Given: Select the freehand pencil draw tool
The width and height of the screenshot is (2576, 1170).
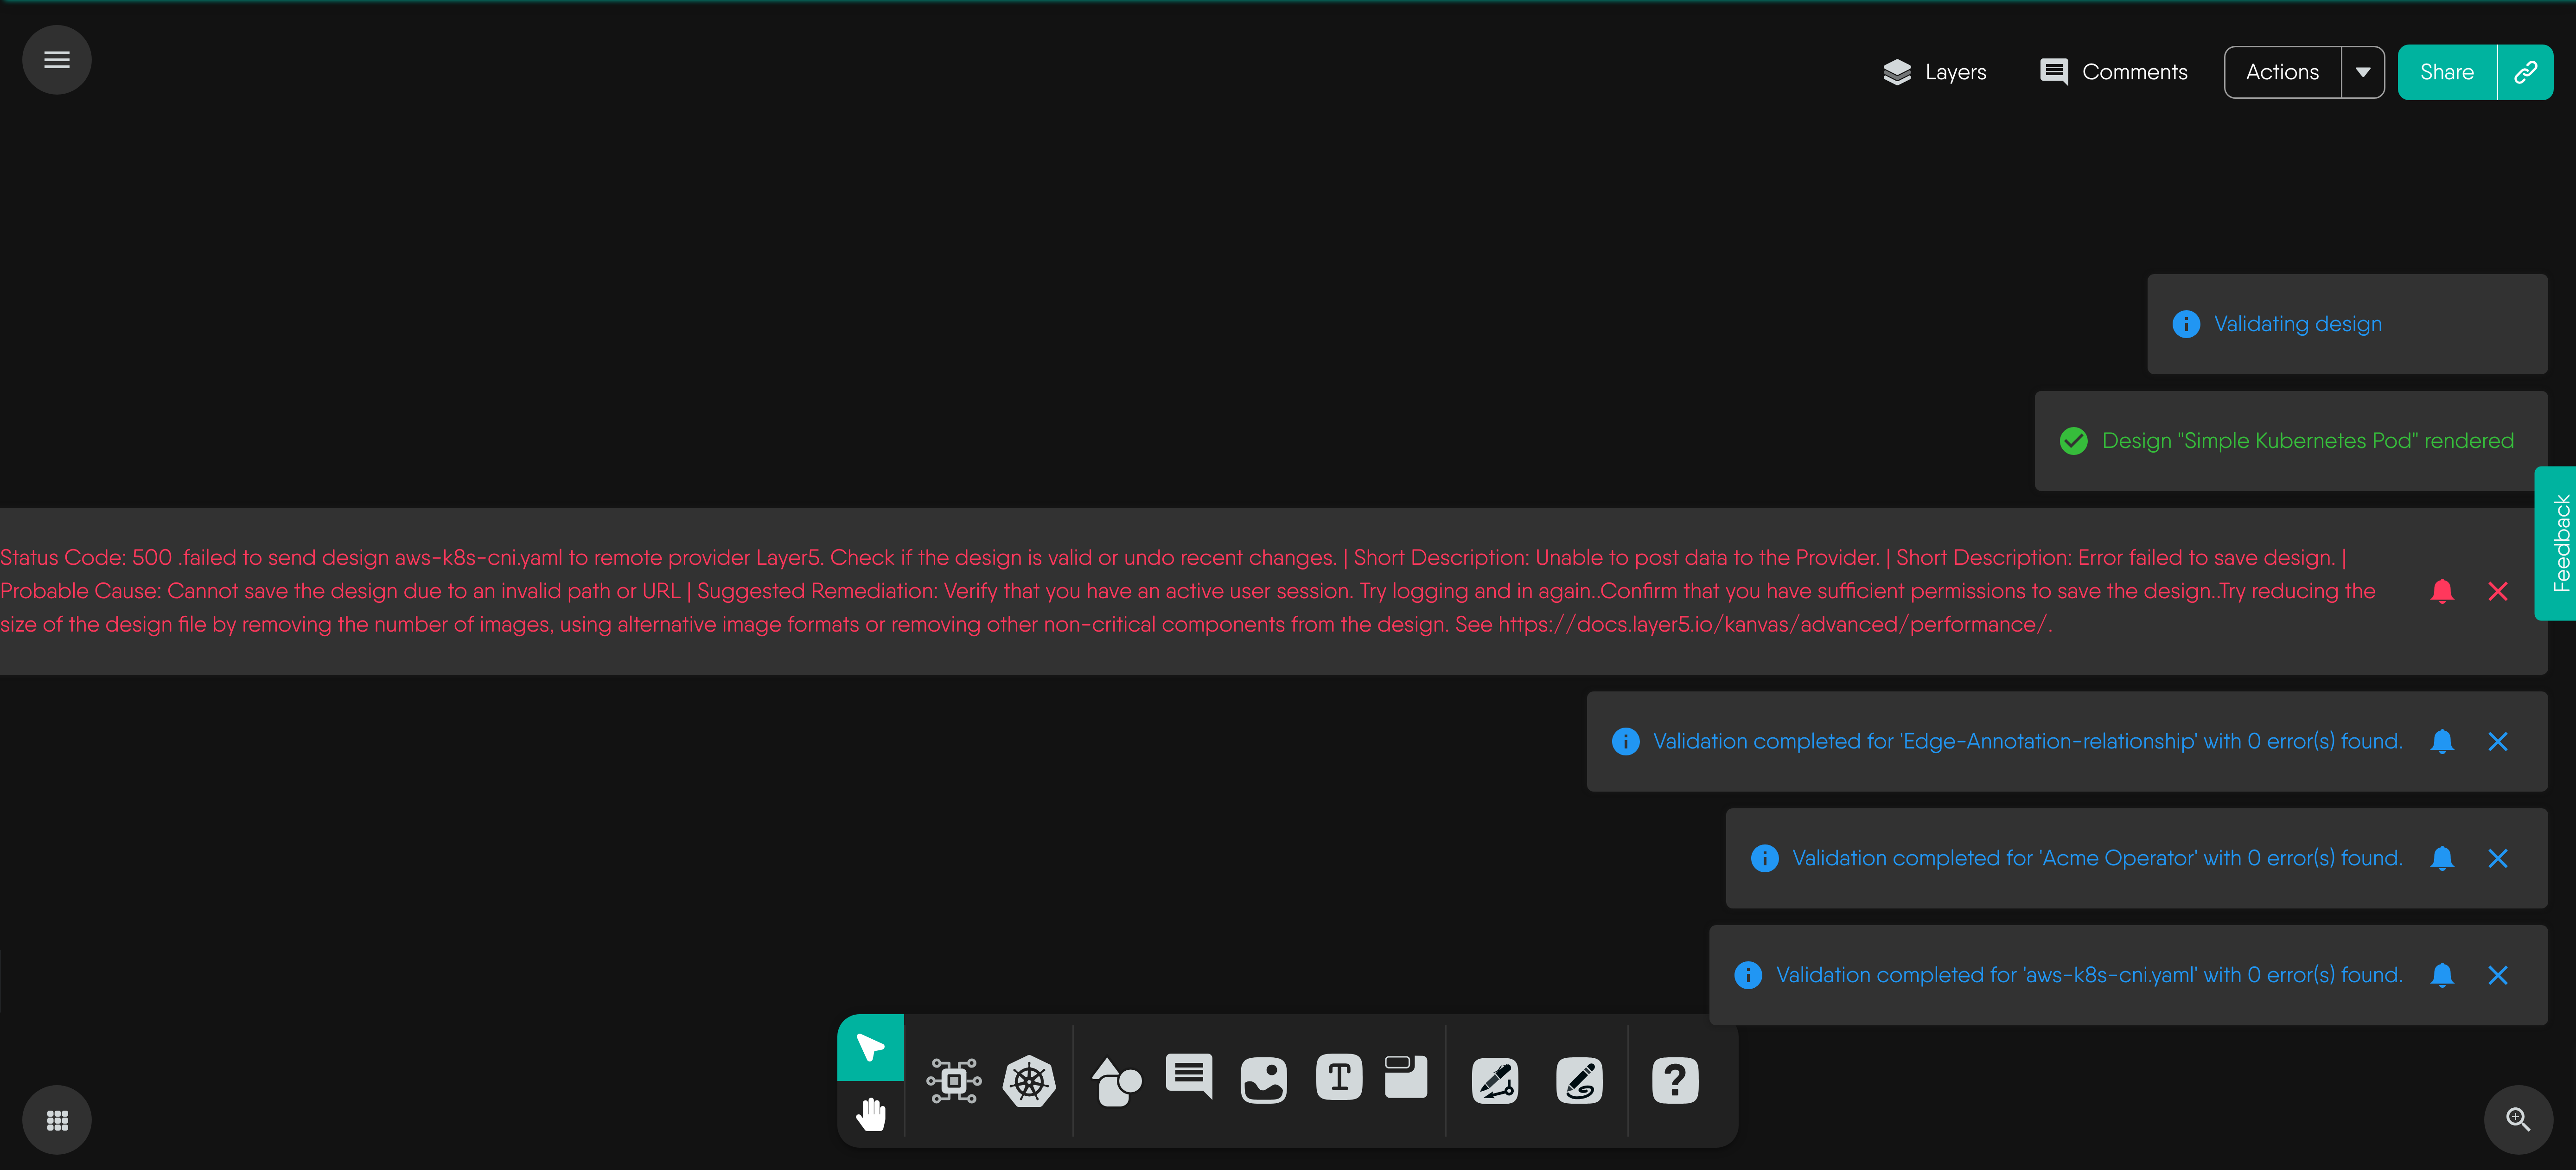Looking at the screenshot, I should [1579, 1081].
